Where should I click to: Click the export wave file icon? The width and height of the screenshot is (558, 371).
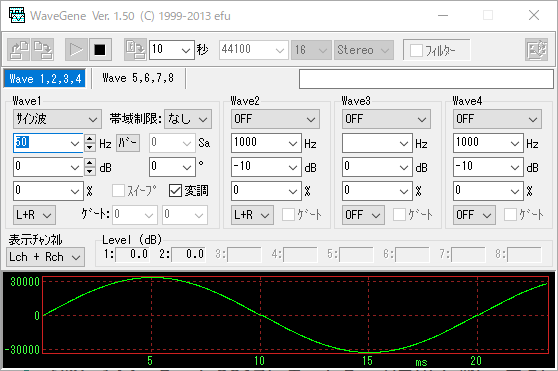(135, 49)
